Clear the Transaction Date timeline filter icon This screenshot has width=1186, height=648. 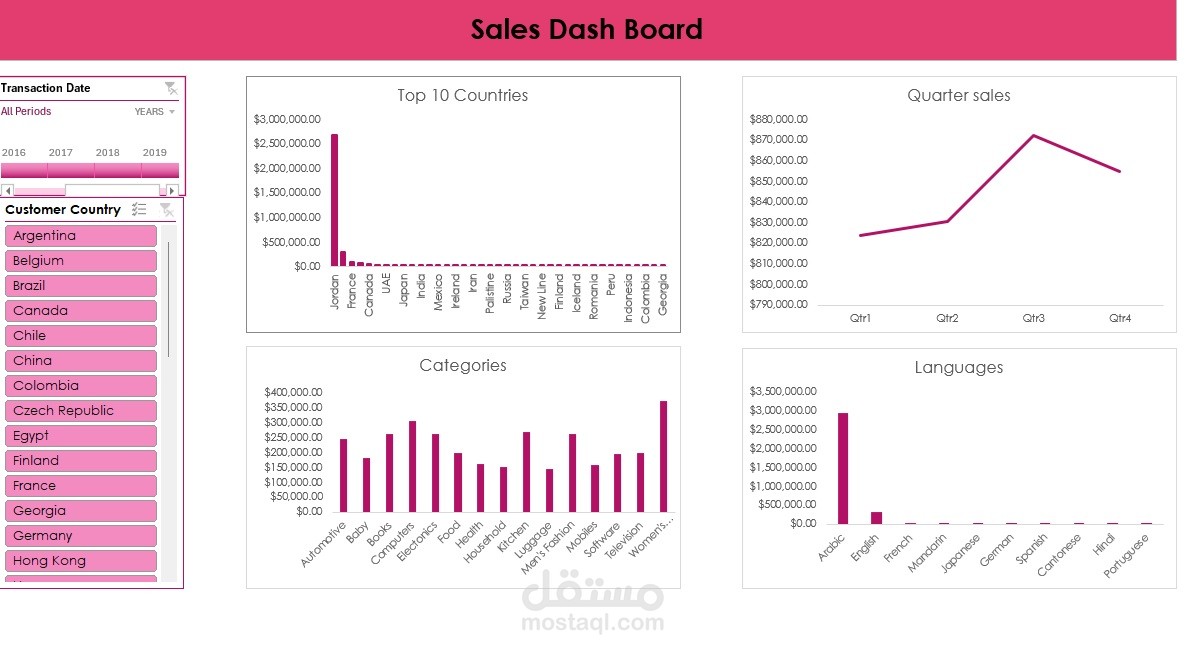(x=171, y=88)
